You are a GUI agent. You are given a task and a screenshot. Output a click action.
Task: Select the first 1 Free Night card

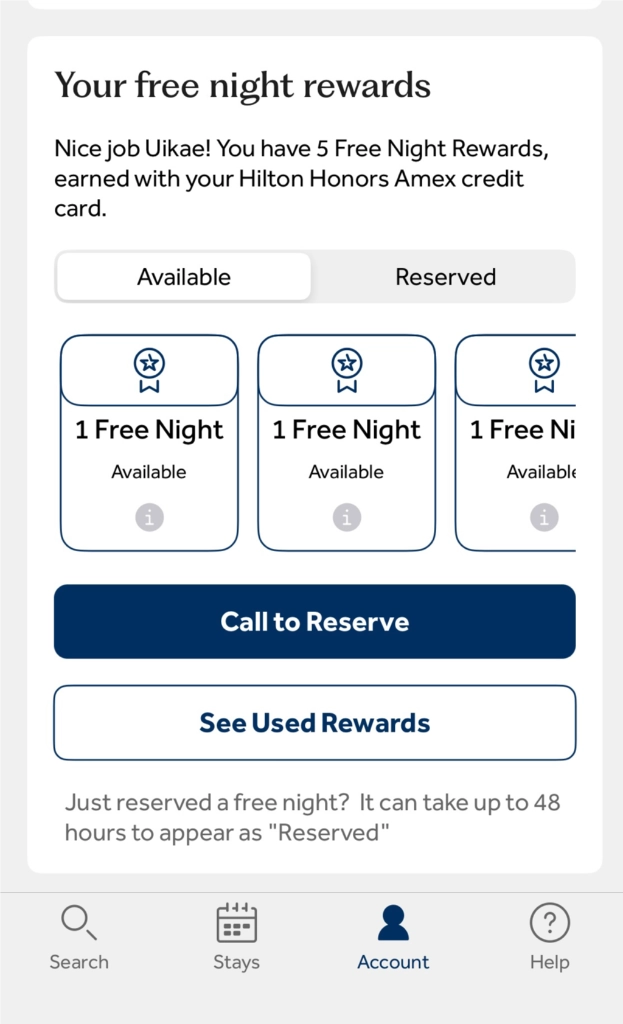point(149,443)
